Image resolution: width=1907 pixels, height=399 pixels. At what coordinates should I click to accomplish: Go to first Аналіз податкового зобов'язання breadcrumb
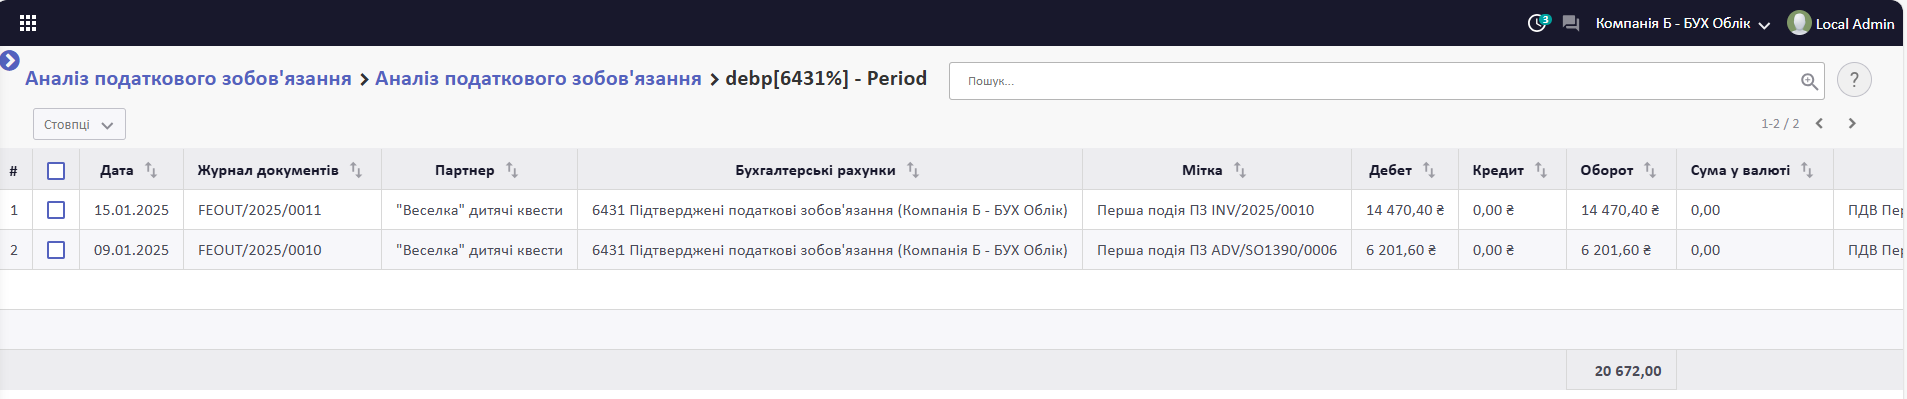(188, 78)
